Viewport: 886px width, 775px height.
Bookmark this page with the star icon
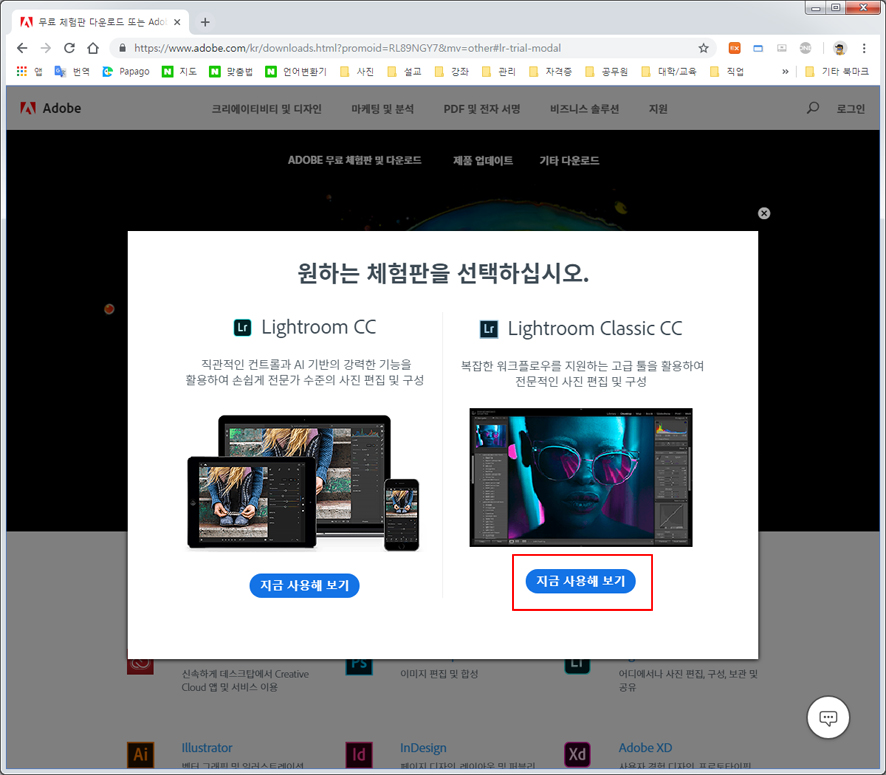[x=703, y=48]
